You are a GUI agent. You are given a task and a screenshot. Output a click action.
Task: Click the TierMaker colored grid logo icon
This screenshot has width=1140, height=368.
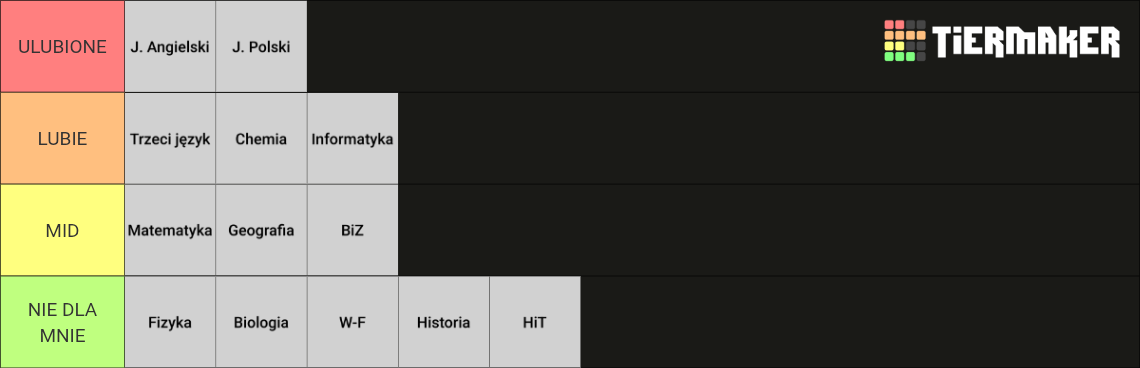(905, 41)
